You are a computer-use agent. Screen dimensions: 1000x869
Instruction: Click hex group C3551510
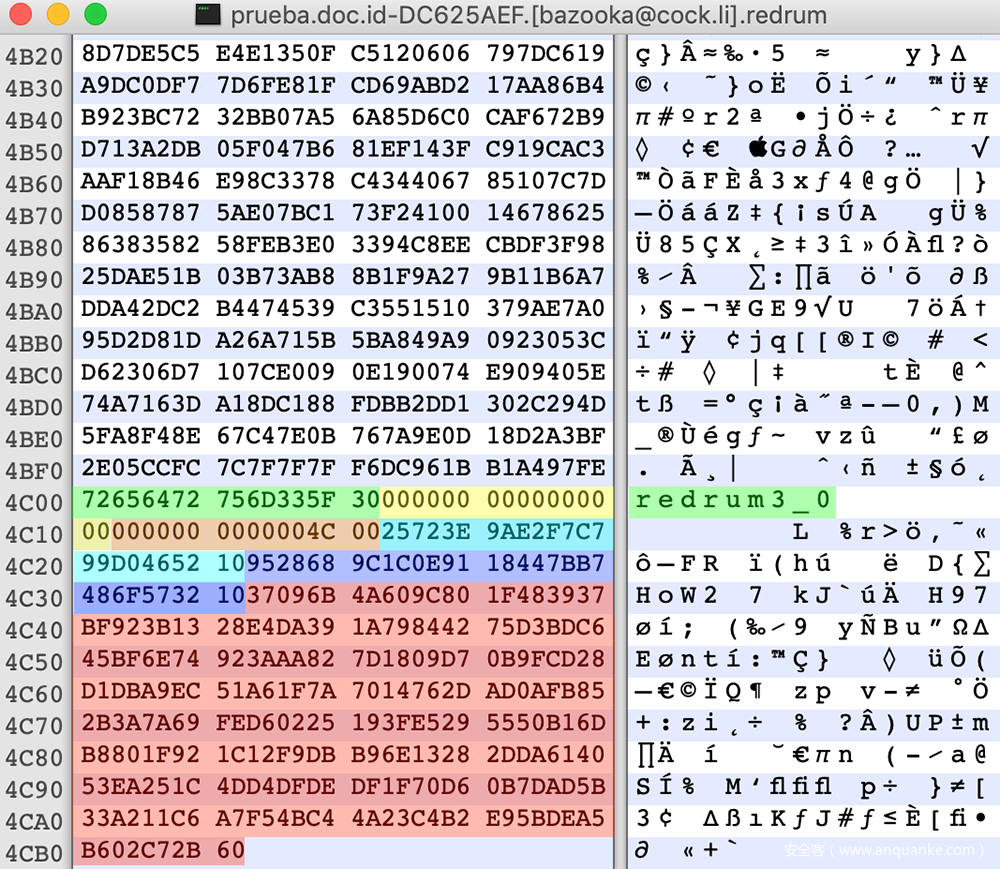[x=410, y=309]
